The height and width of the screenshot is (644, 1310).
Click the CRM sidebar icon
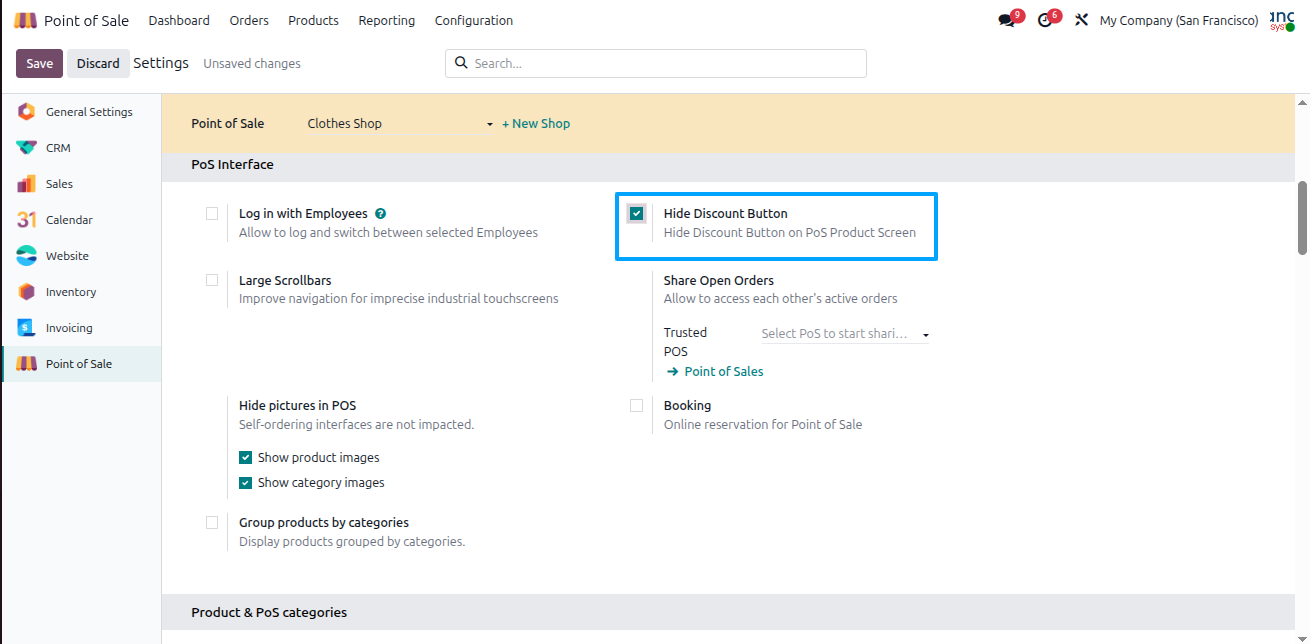click(x=27, y=148)
